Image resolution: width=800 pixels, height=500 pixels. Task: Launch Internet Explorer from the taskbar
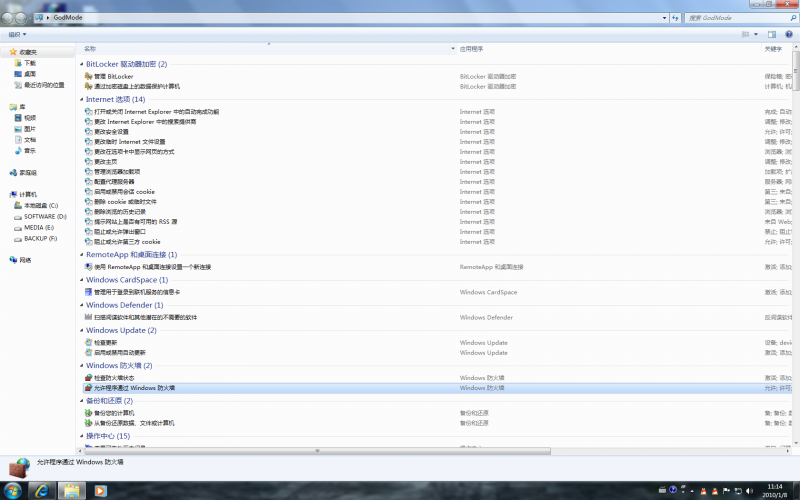coord(41,491)
